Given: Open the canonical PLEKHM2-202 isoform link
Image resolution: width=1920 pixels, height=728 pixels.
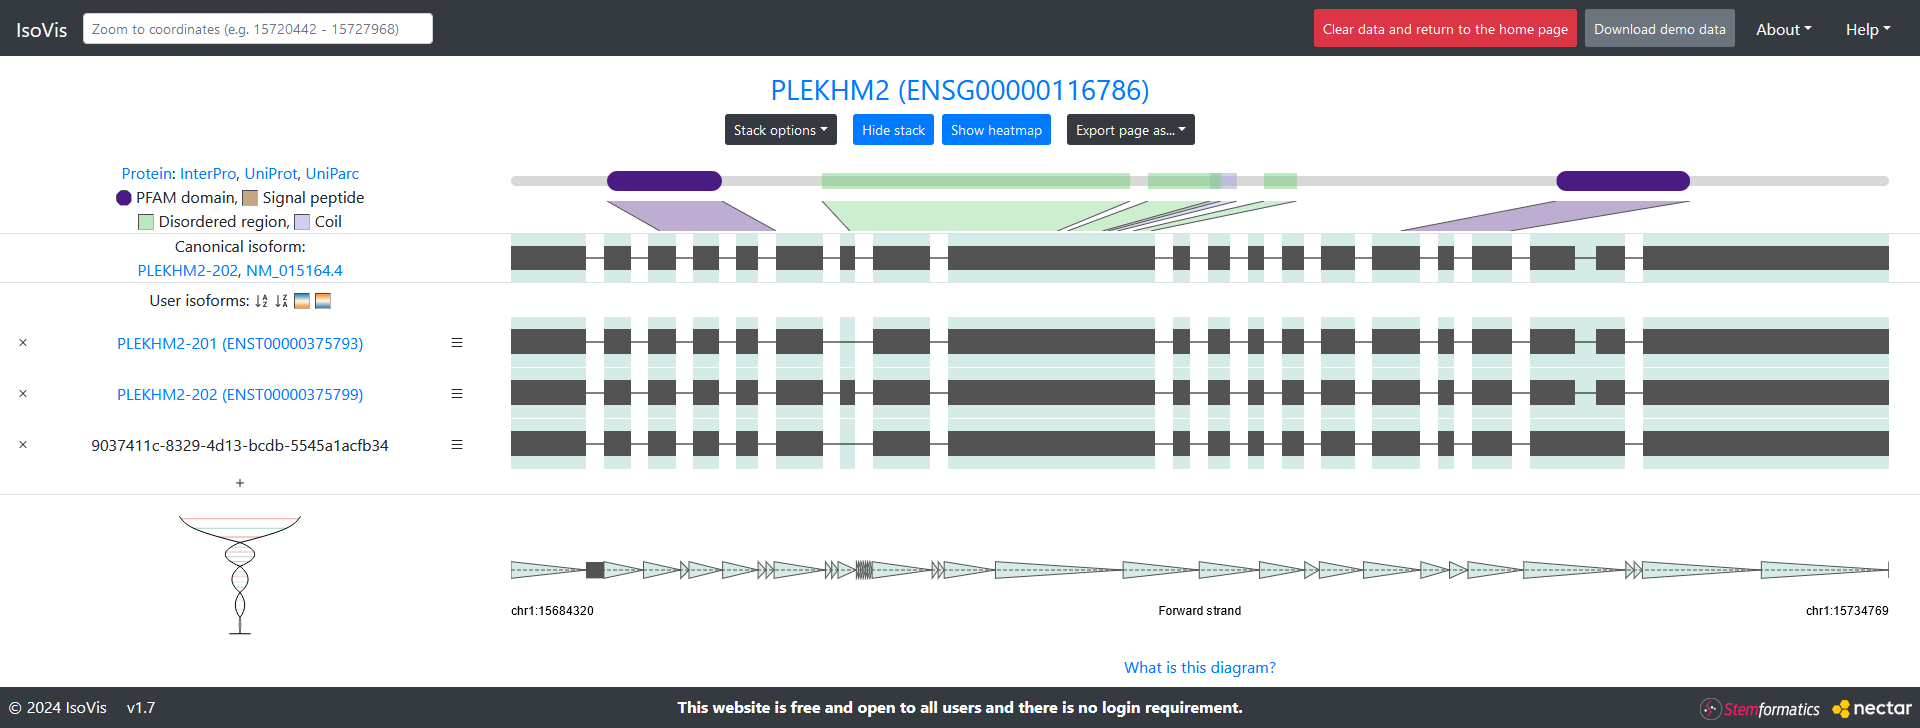Looking at the screenshot, I should [188, 271].
